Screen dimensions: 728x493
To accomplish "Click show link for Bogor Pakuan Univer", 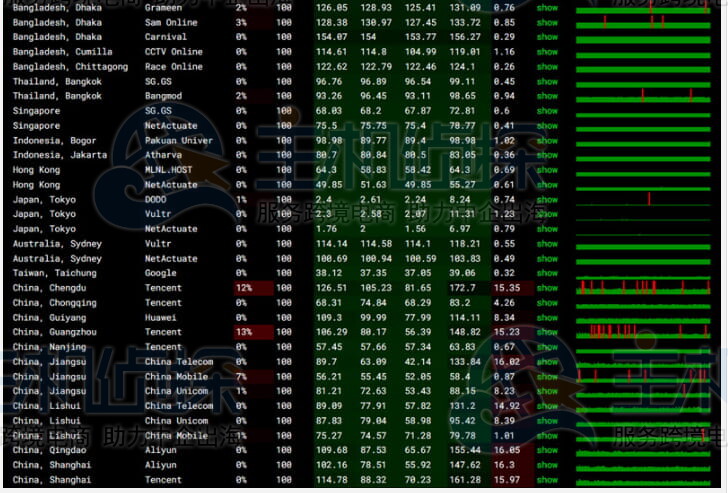I will 547,141.
